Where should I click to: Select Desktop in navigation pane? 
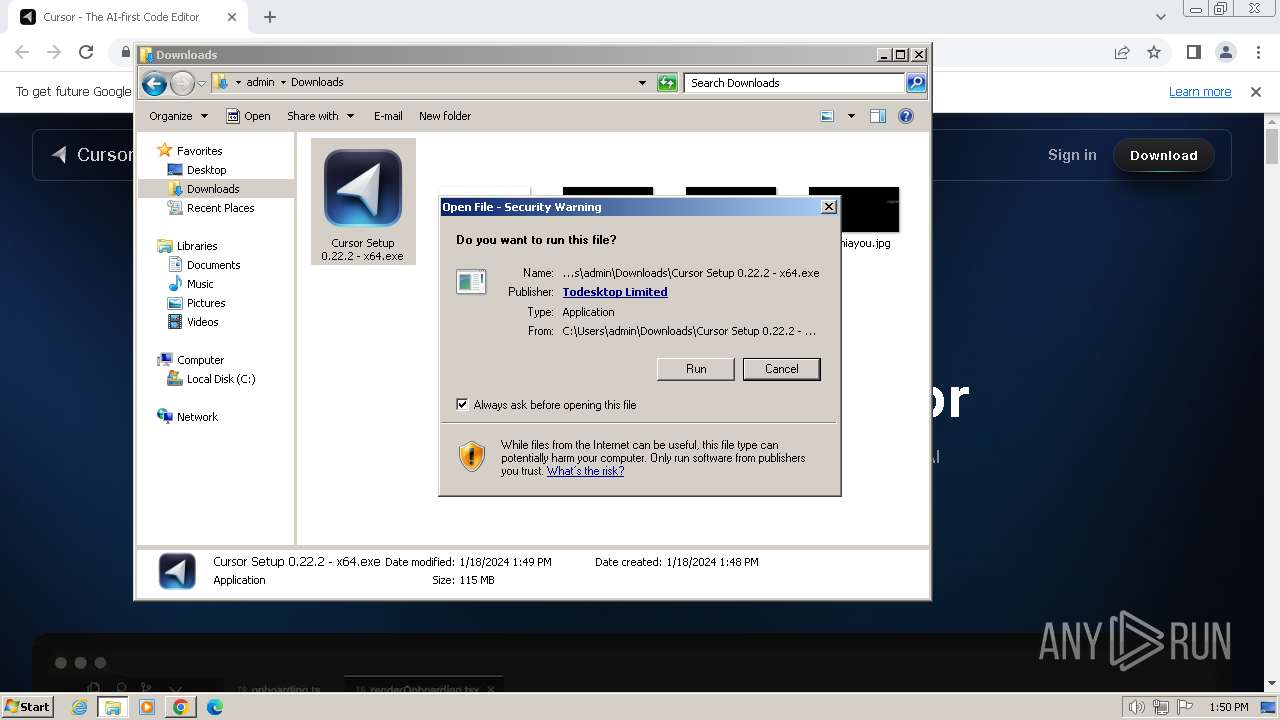[206, 170]
